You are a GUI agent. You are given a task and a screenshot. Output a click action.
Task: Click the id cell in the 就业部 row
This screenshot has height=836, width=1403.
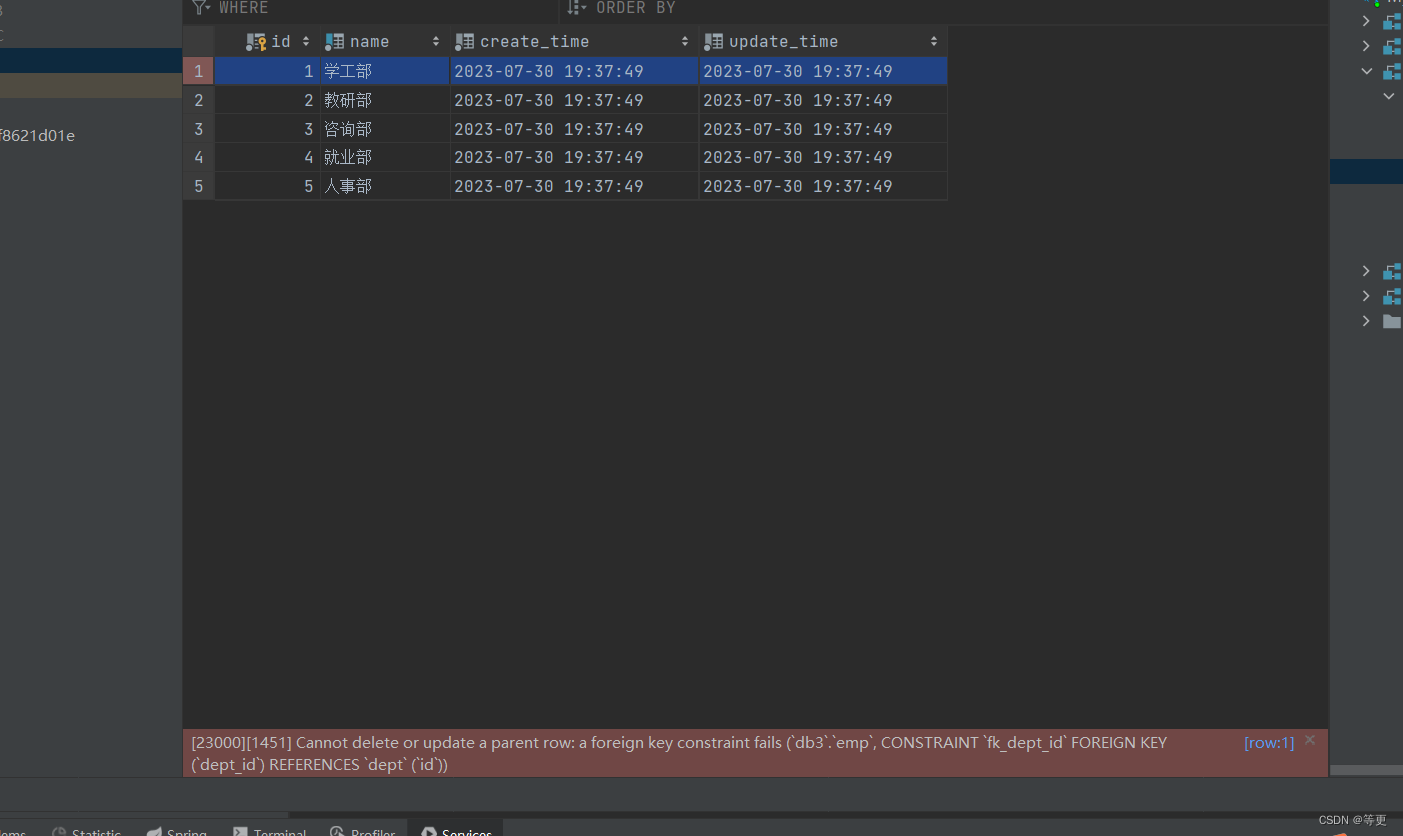pyautogui.click(x=267, y=157)
